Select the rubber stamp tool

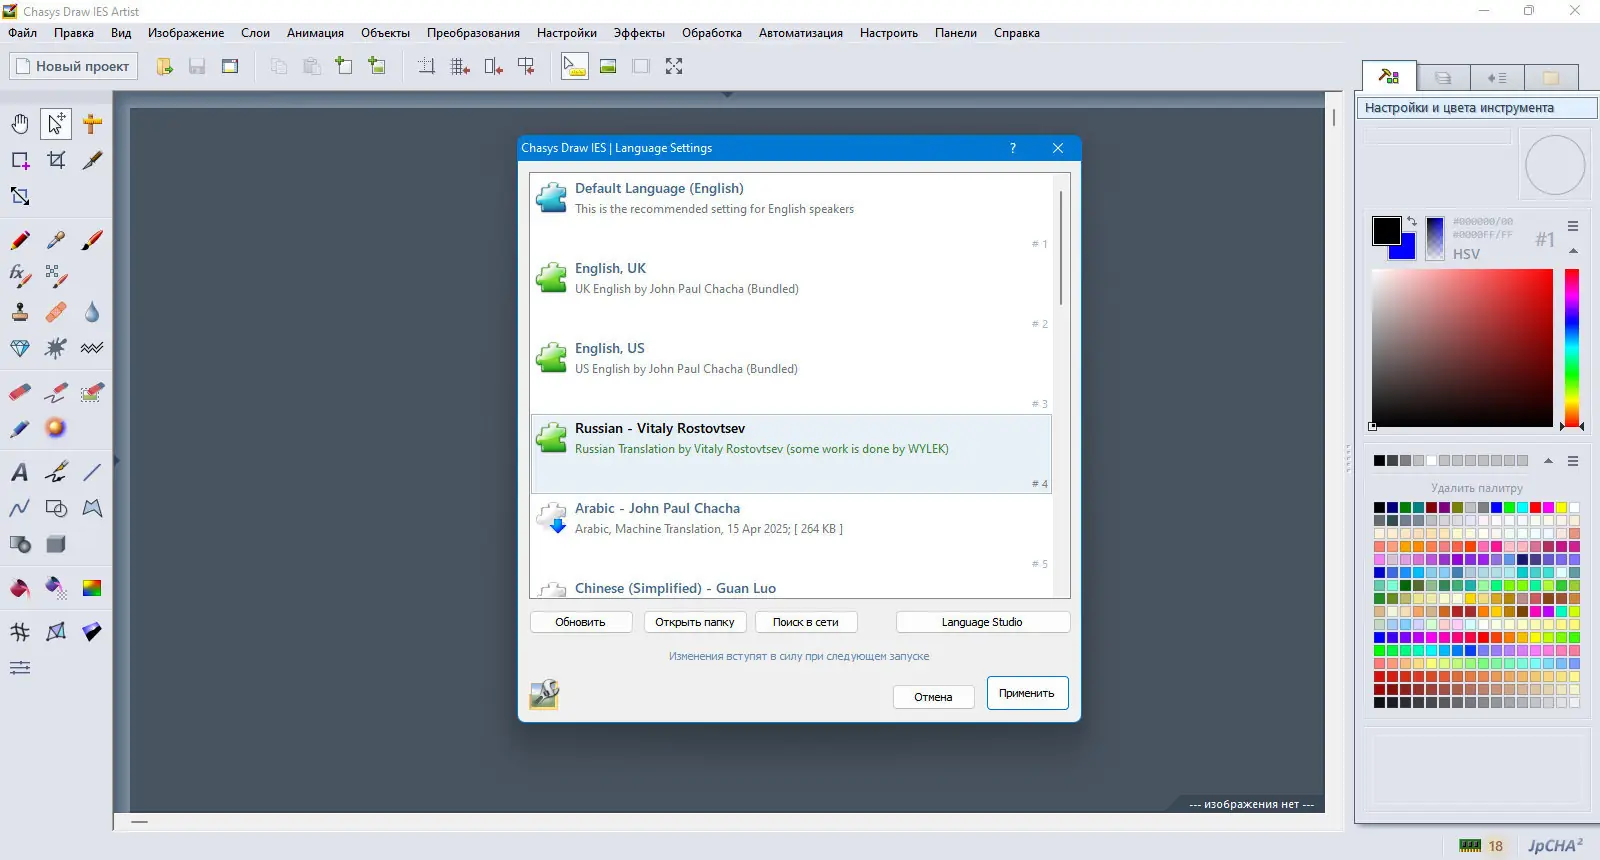[20, 313]
